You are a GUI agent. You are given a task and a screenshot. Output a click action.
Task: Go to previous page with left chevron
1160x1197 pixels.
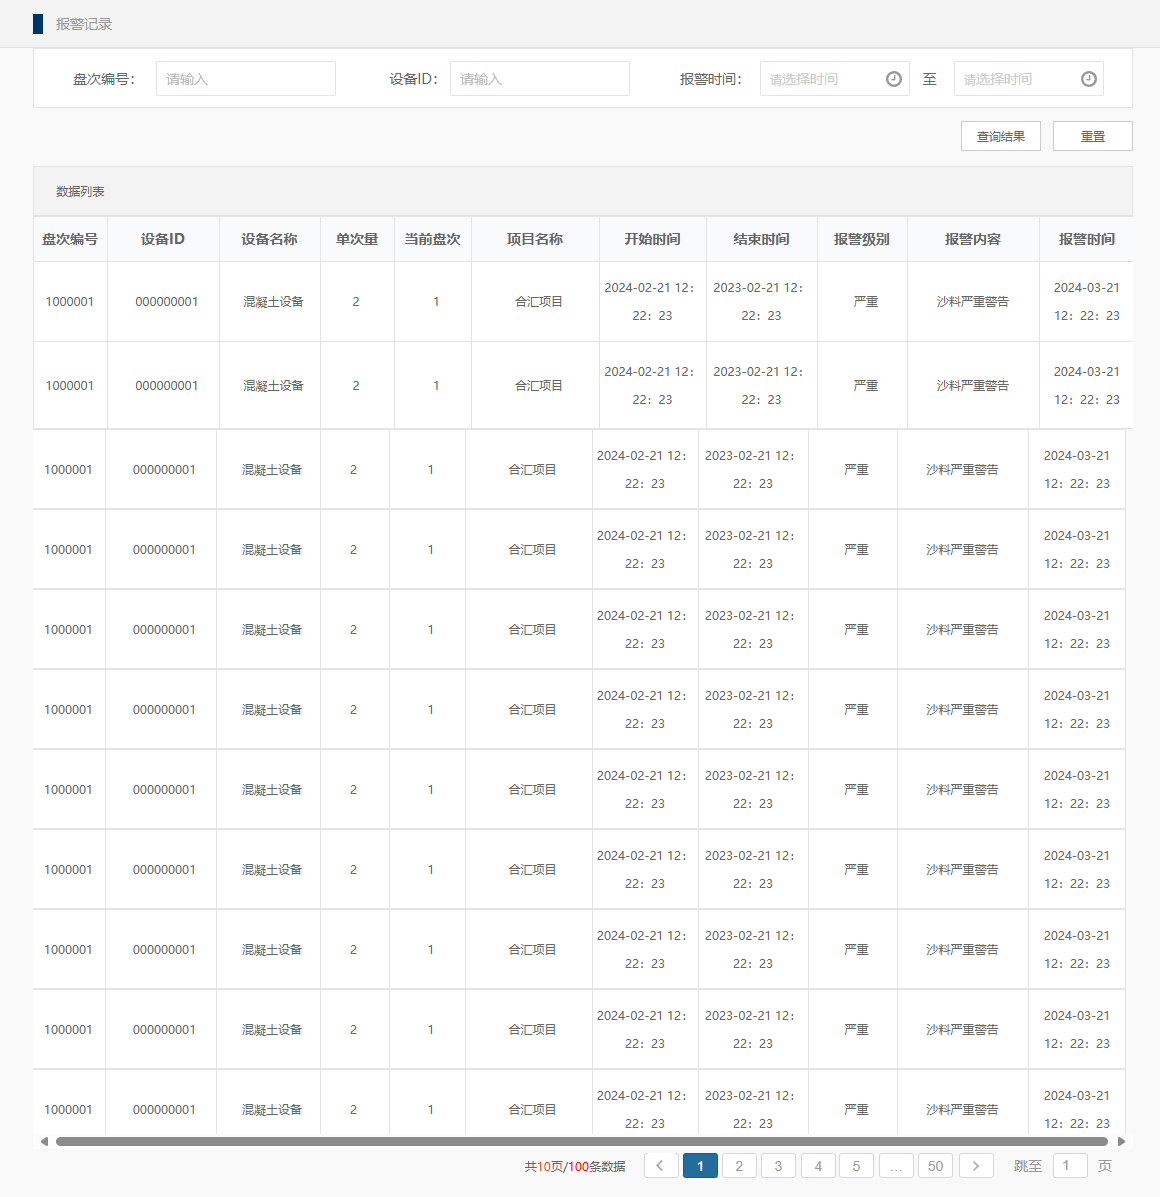(661, 1166)
